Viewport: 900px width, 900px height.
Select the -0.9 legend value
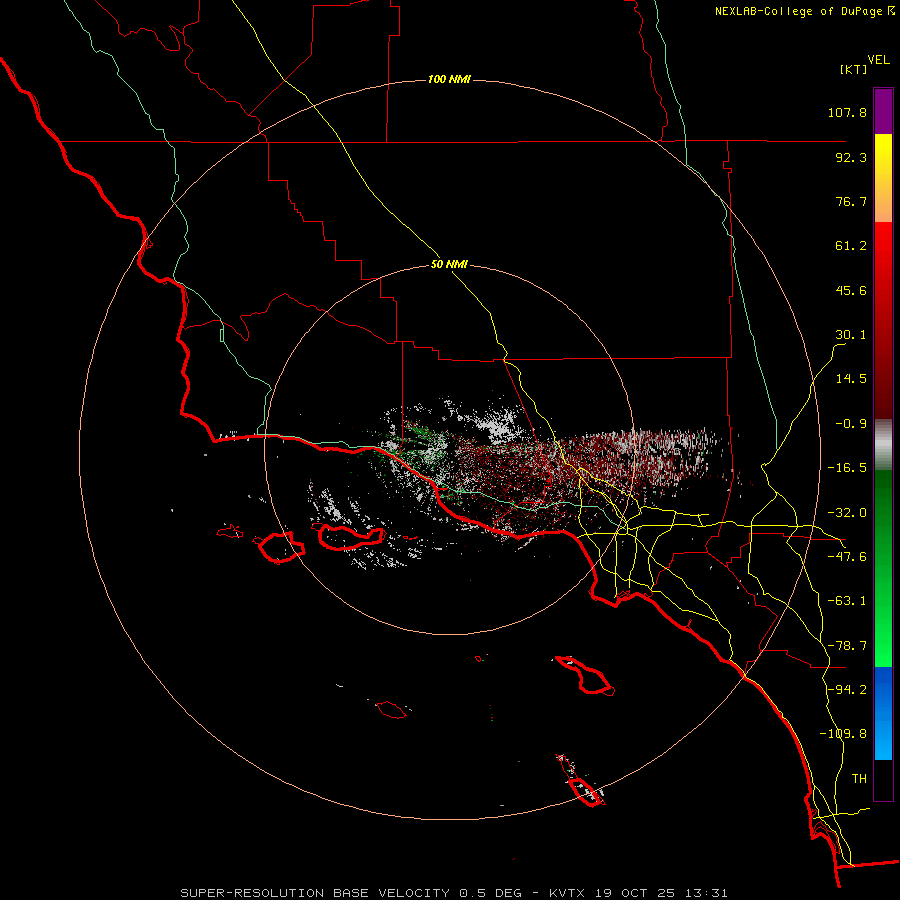(851, 424)
